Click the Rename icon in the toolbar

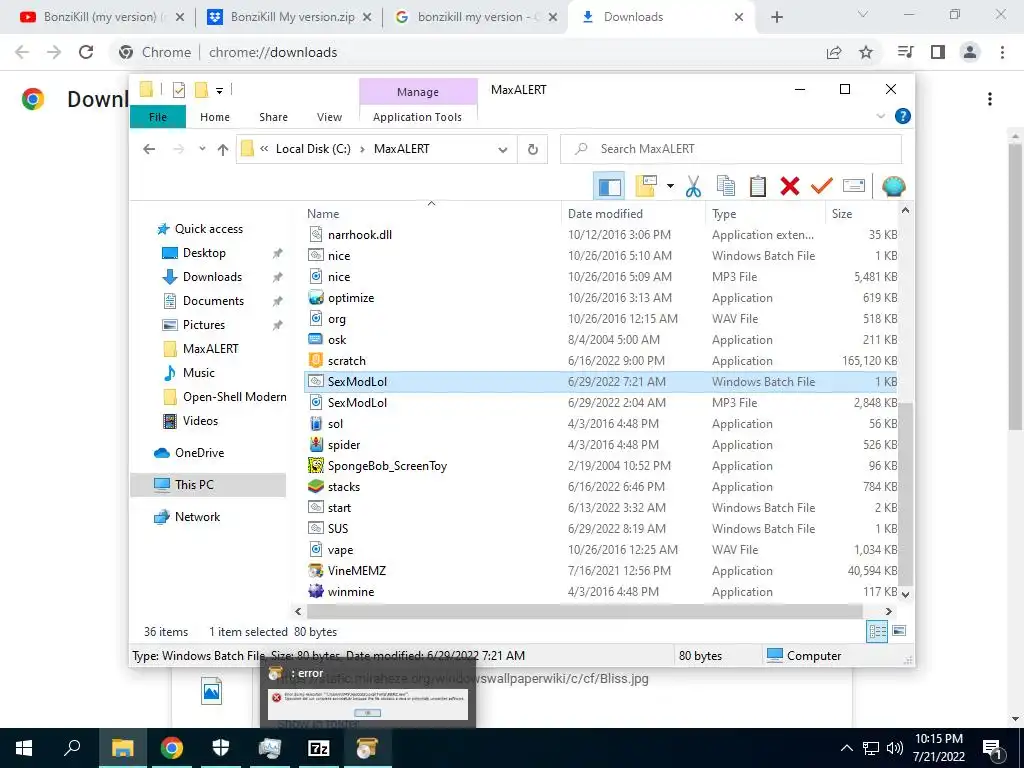pos(854,186)
